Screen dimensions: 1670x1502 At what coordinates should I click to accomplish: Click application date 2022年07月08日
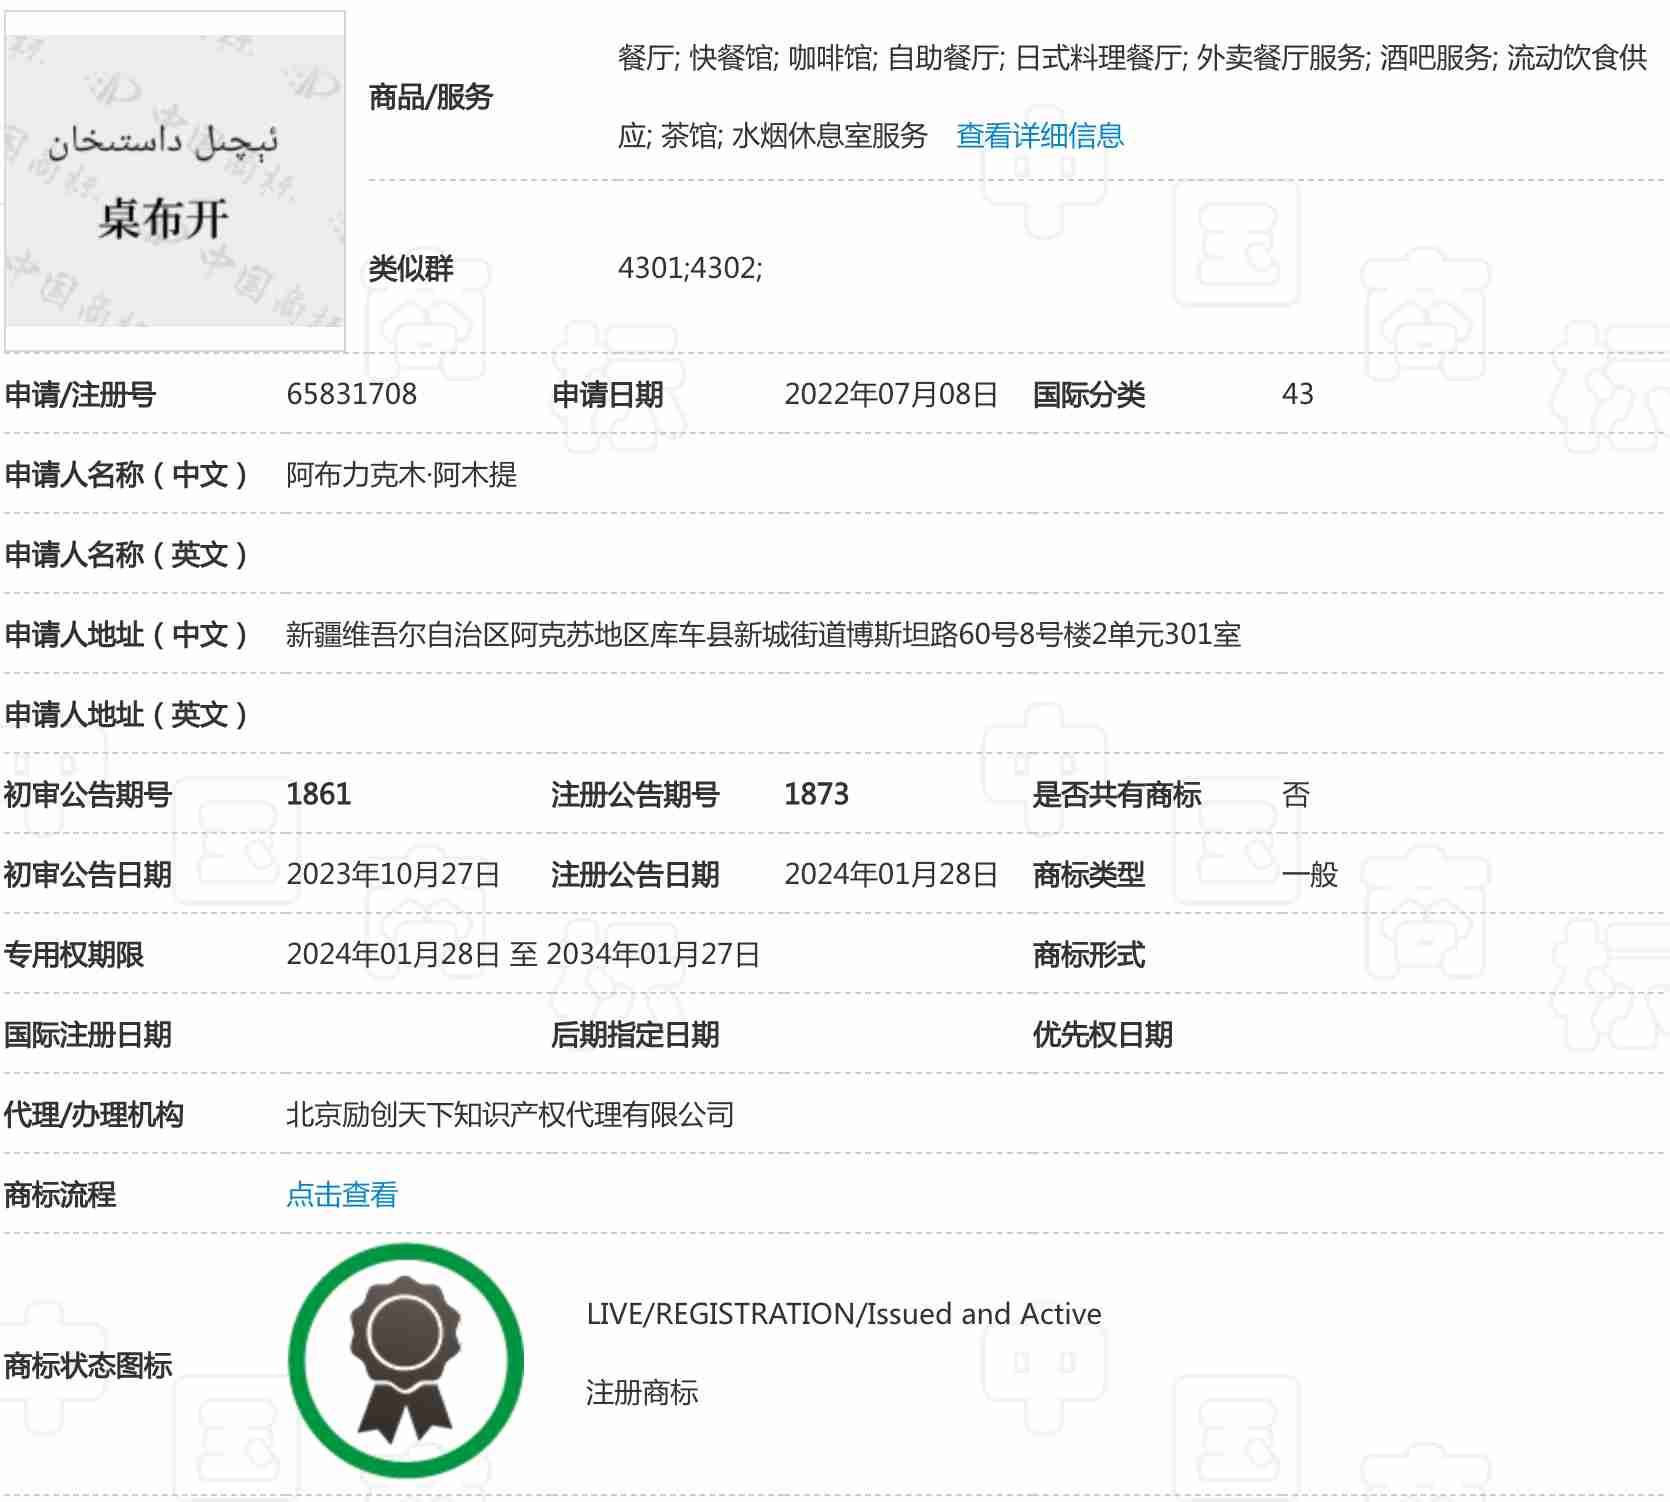(890, 394)
